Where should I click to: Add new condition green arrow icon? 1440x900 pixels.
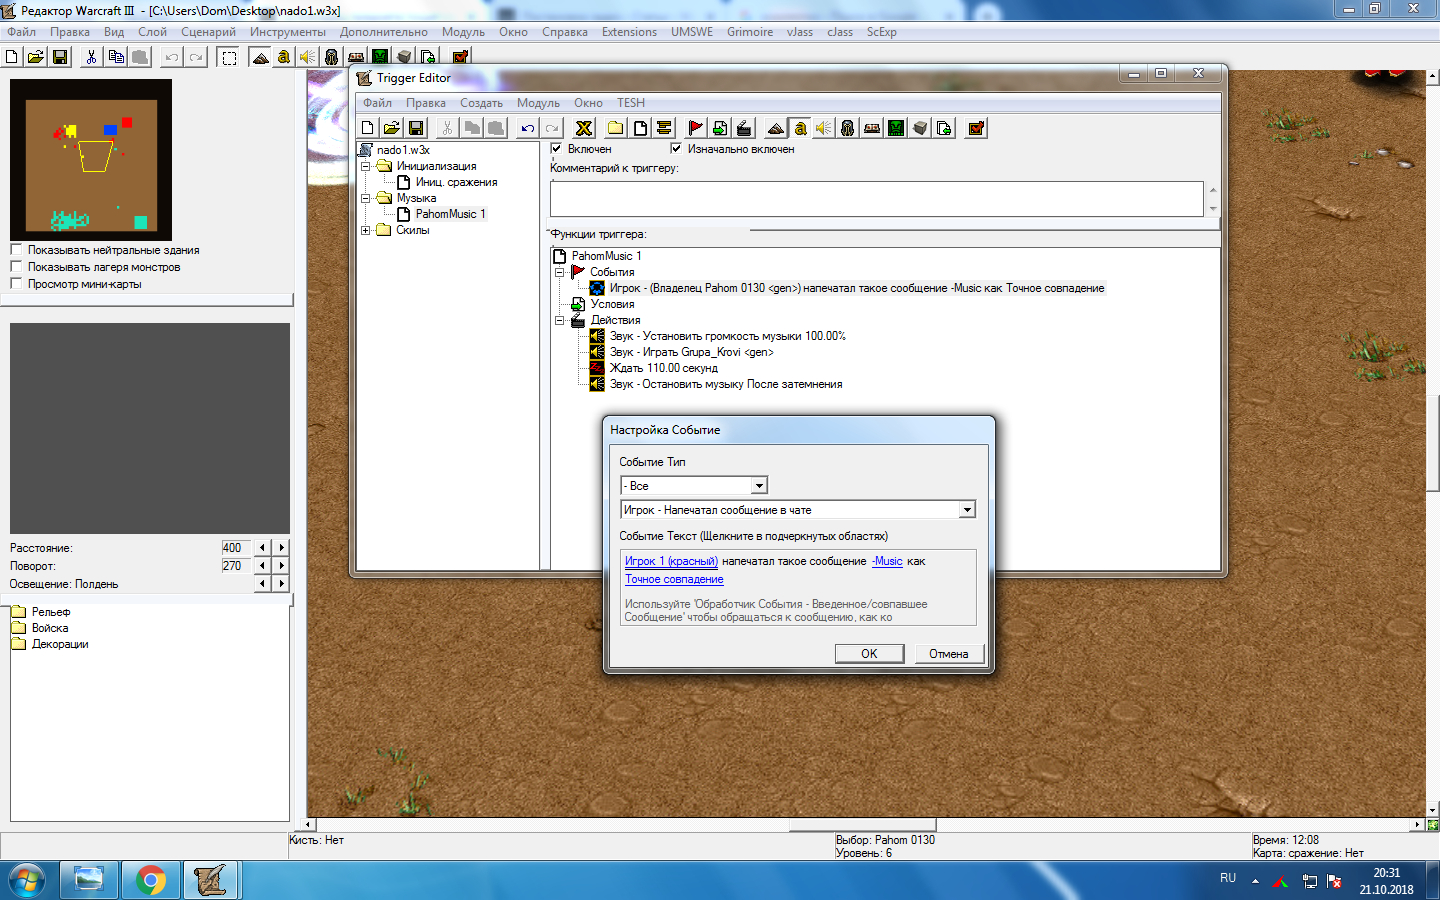pos(720,128)
